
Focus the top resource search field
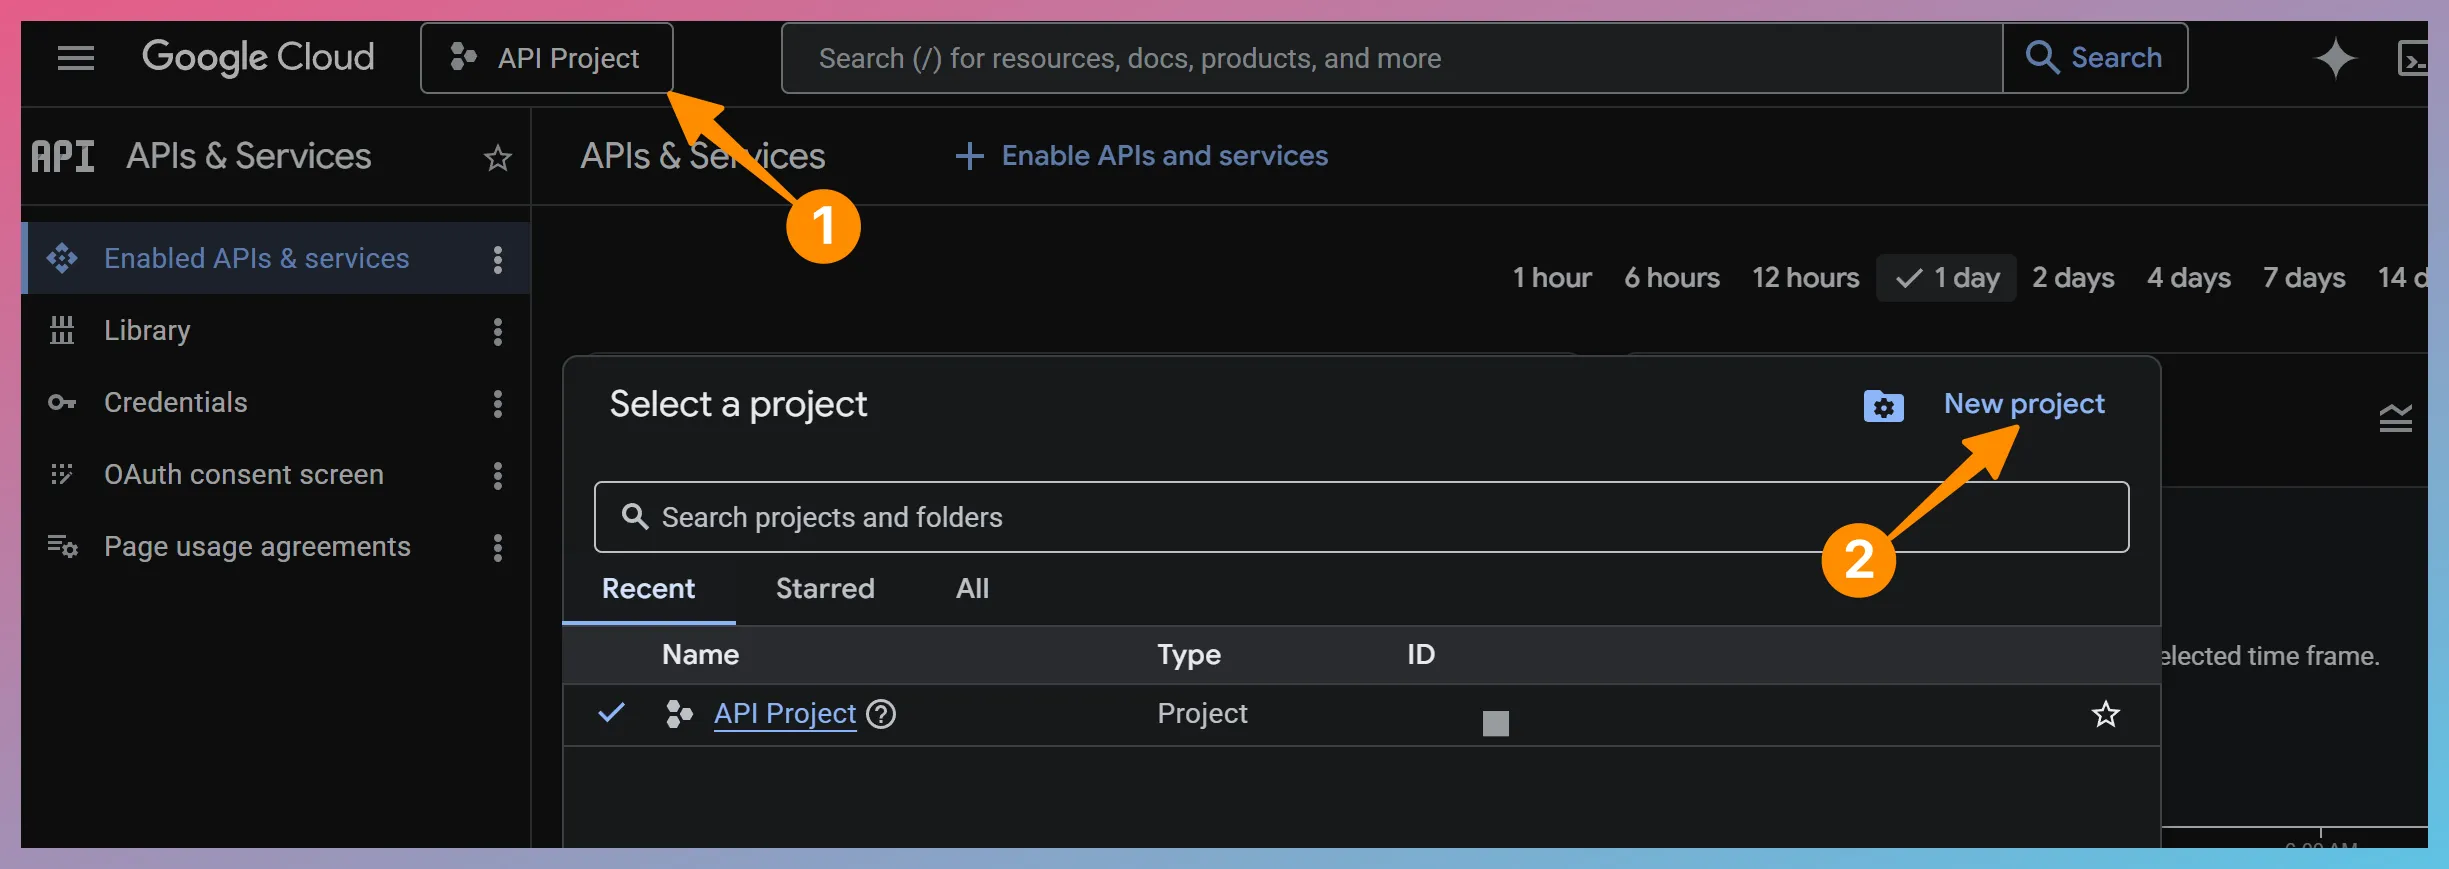[1392, 58]
